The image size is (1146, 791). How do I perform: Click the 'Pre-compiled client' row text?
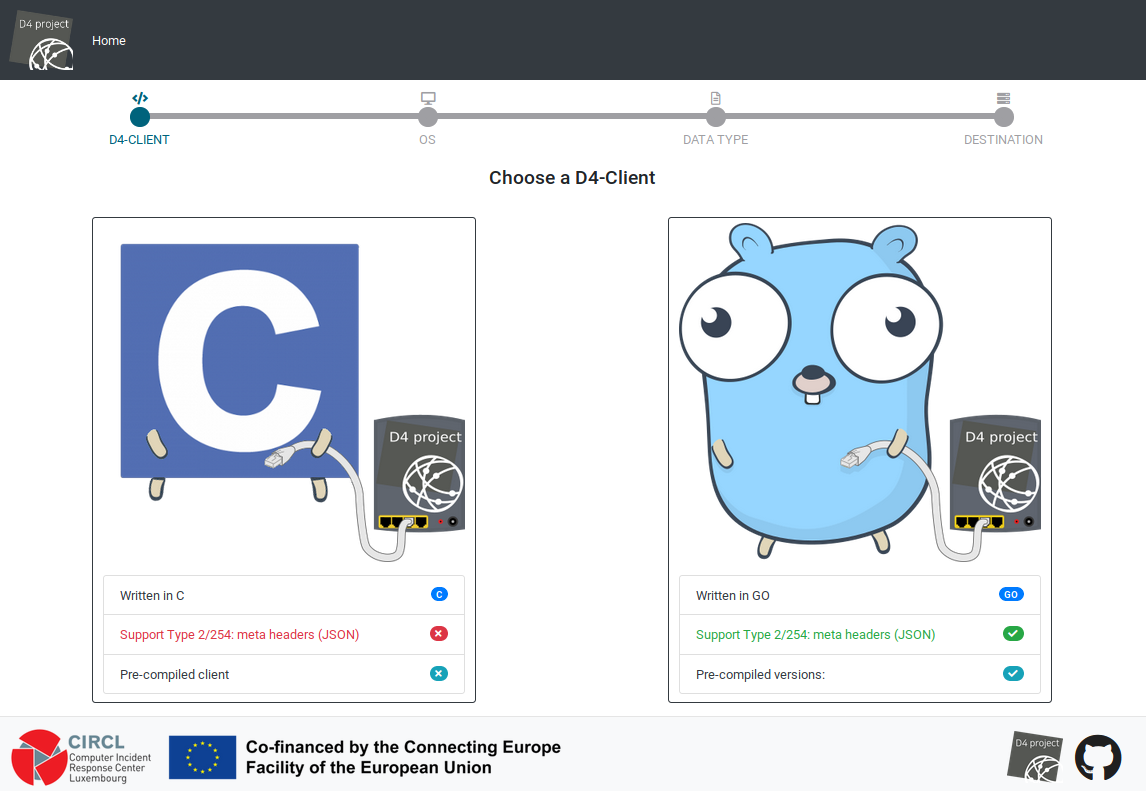click(x=175, y=675)
